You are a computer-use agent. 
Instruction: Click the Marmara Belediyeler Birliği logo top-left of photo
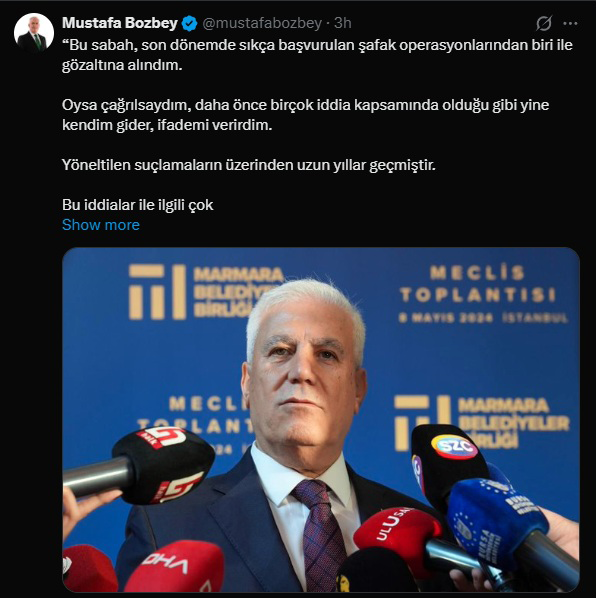click(x=206, y=291)
